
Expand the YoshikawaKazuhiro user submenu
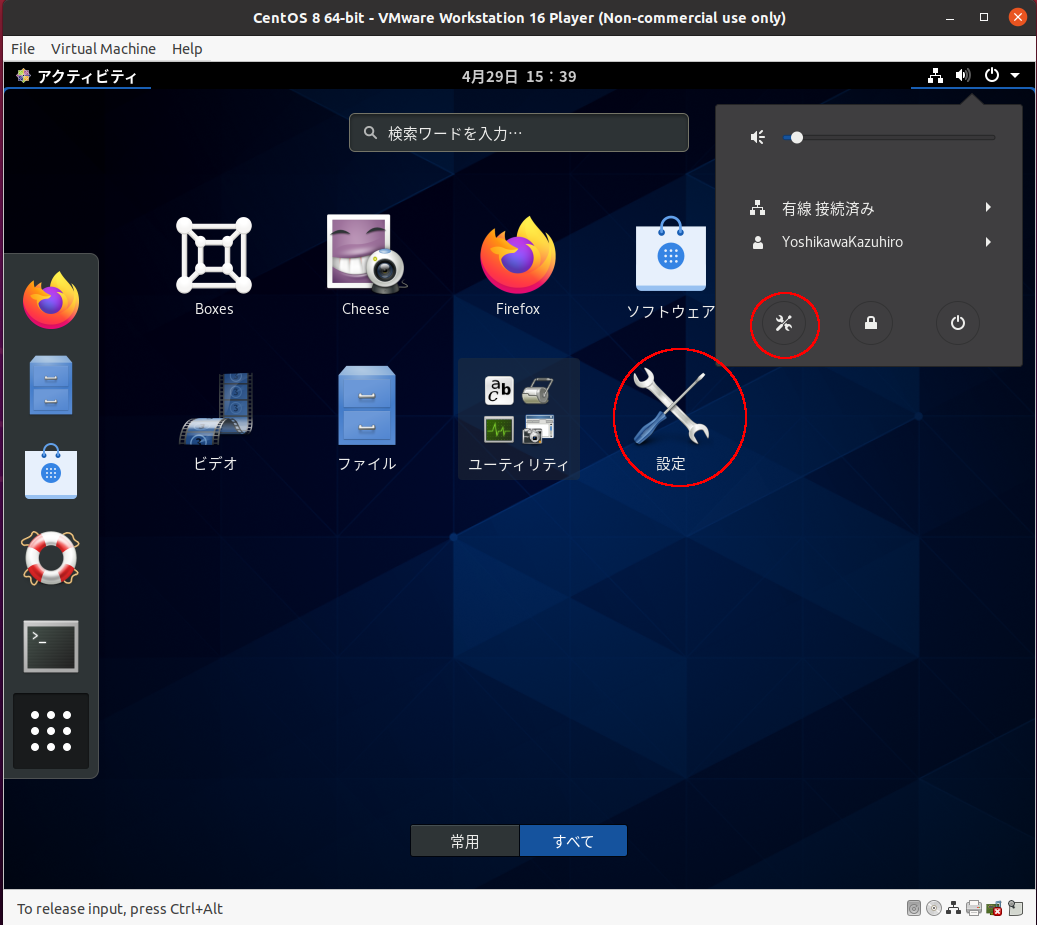tap(870, 242)
